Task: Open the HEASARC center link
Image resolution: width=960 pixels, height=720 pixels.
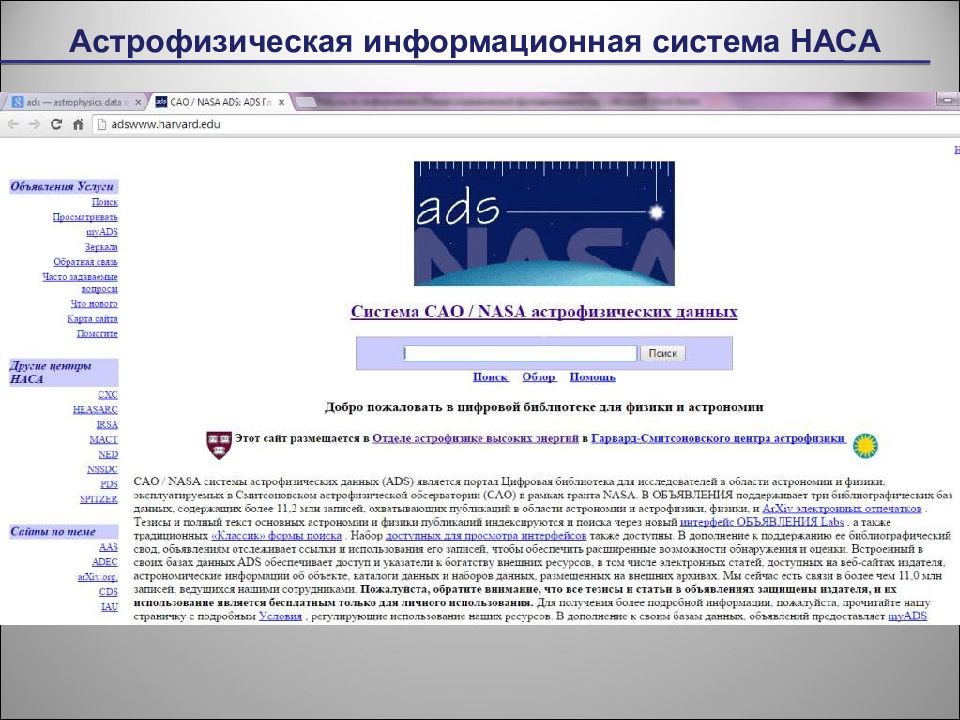Action: tap(95, 410)
